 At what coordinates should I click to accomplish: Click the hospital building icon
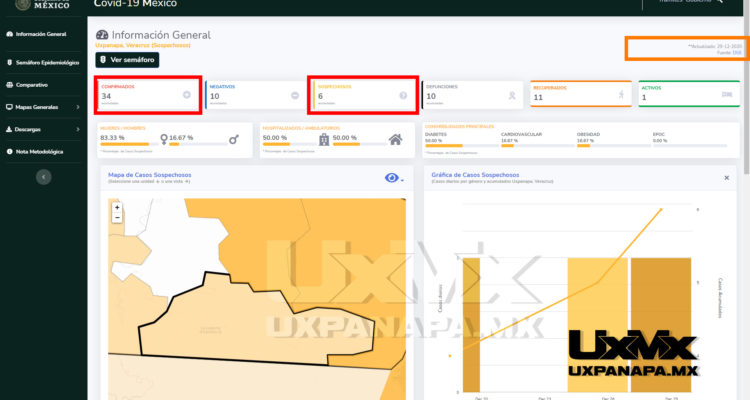pos(324,139)
